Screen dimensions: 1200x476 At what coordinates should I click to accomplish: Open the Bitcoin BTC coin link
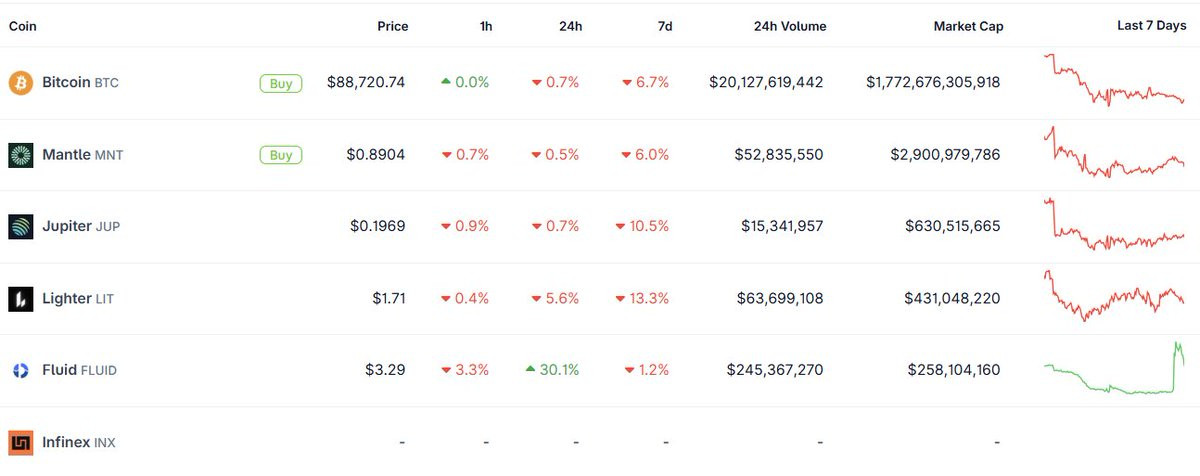click(80, 83)
